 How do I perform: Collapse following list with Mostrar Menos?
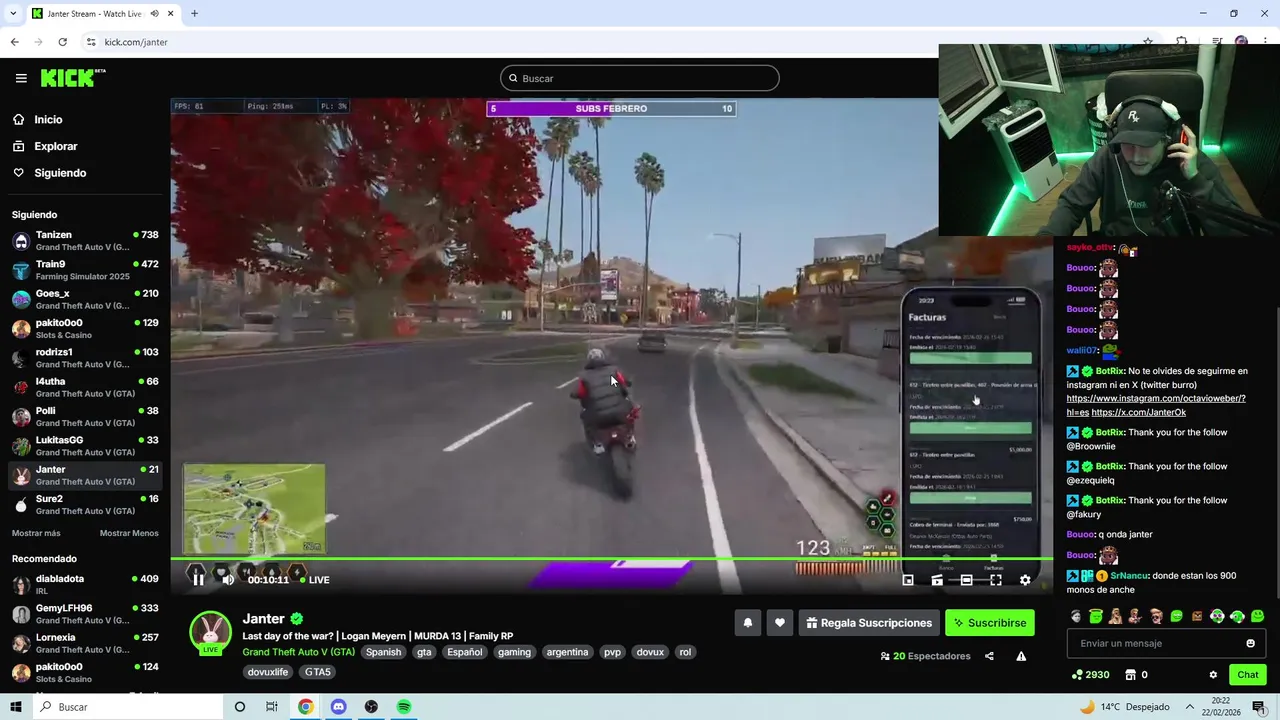coord(129,533)
